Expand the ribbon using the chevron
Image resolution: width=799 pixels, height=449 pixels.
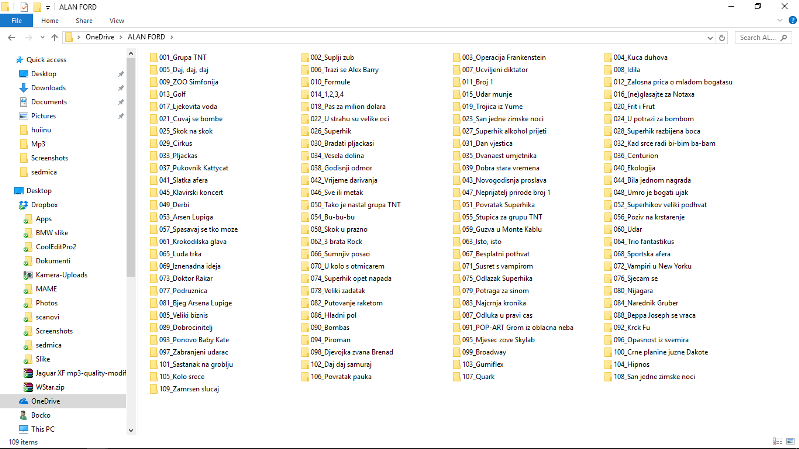(779, 20)
